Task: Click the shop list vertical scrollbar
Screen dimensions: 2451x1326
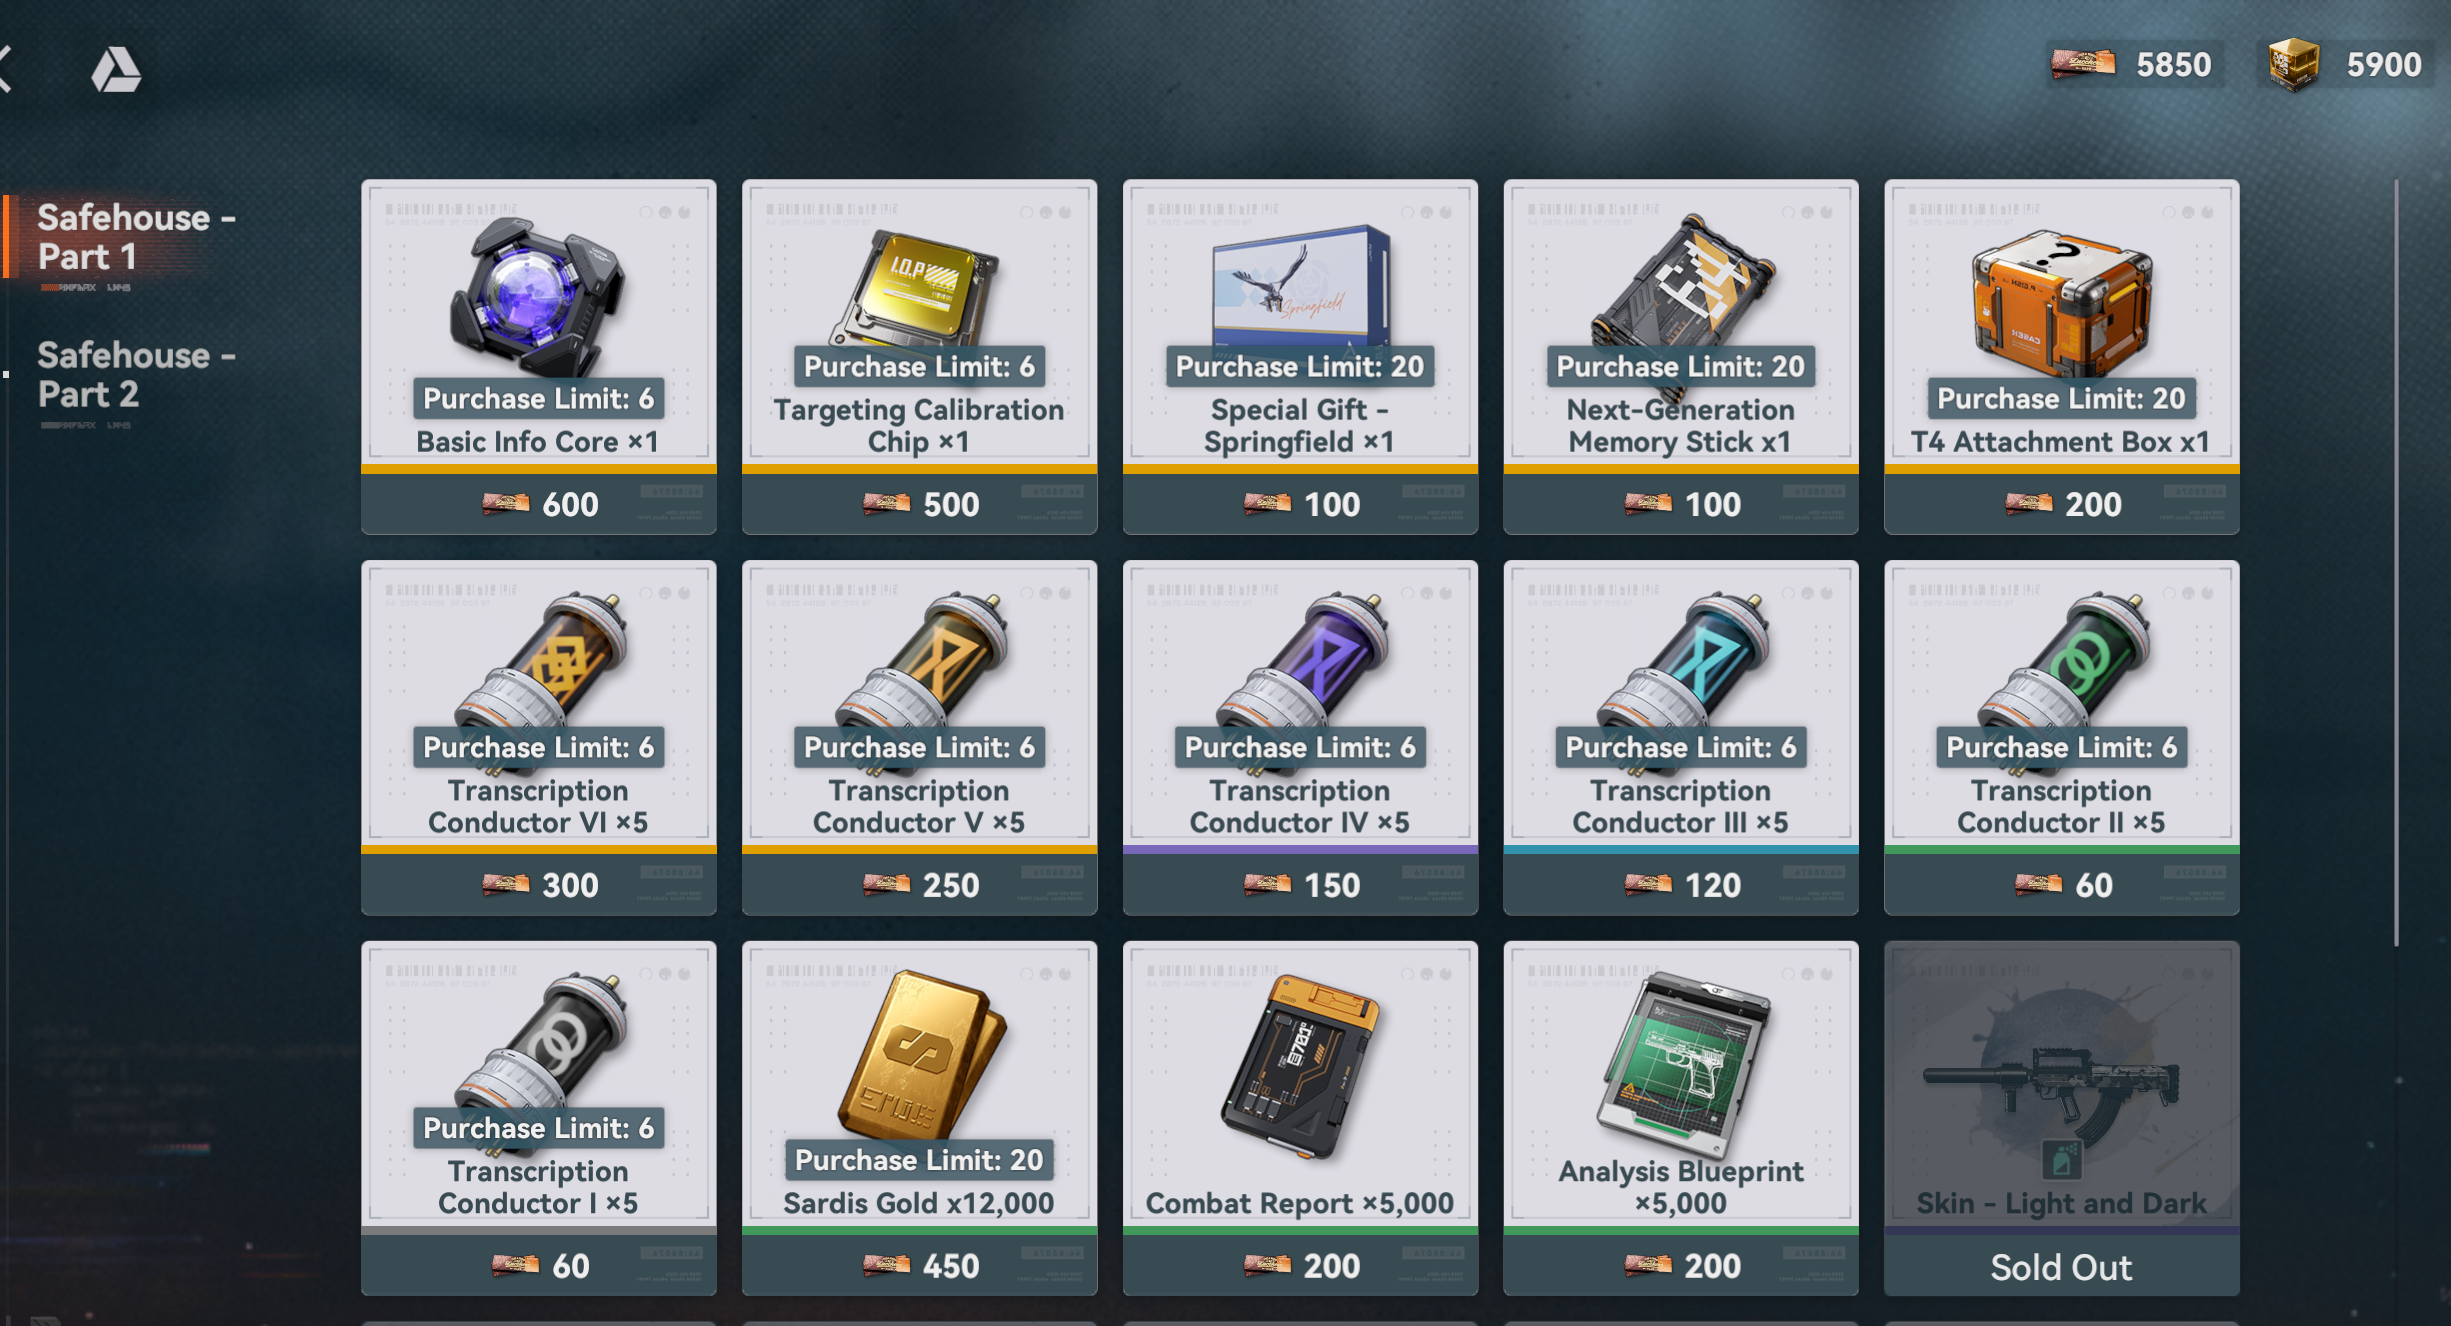Action: pyautogui.click(x=2396, y=562)
